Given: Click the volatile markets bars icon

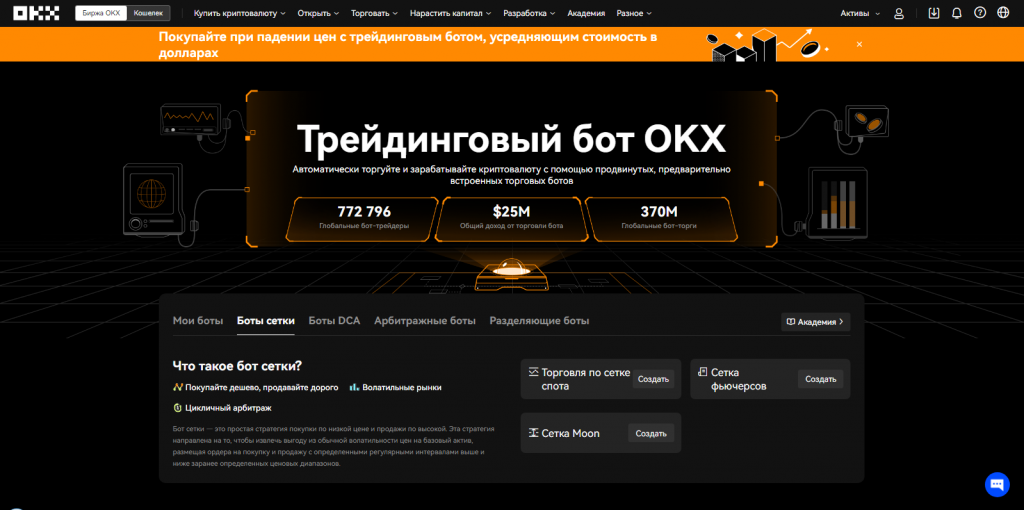Looking at the screenshot, I should pos(354,387).
